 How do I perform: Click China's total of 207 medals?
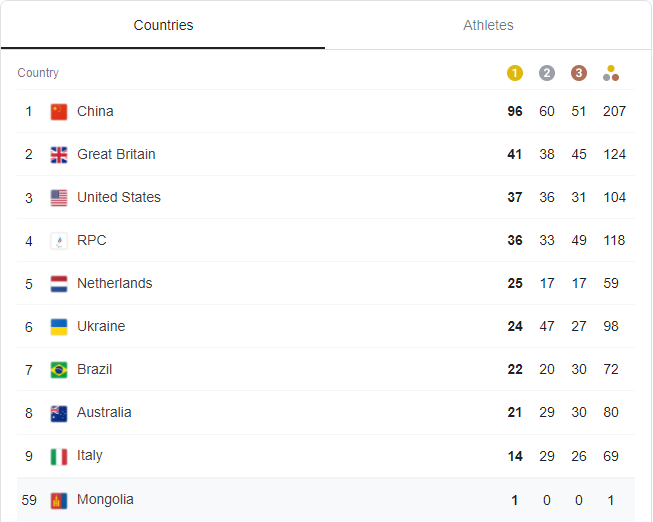coord(614,111)
